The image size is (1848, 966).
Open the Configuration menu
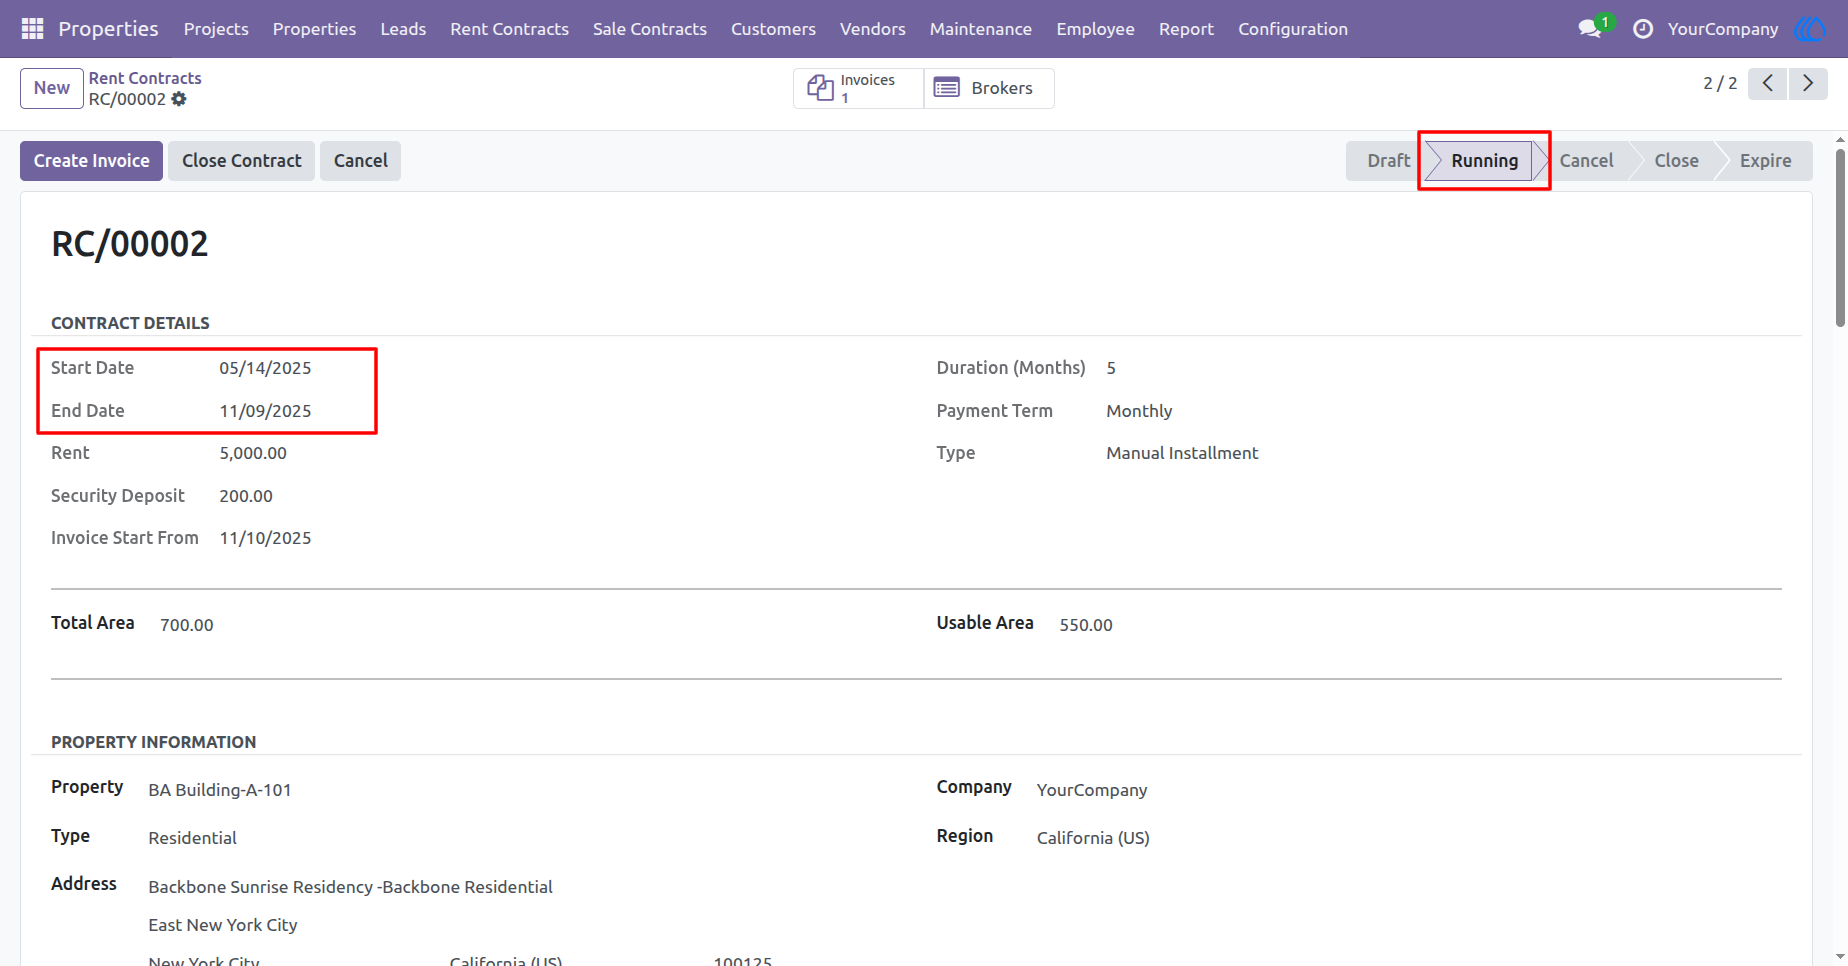click(x=1293, y=29)
